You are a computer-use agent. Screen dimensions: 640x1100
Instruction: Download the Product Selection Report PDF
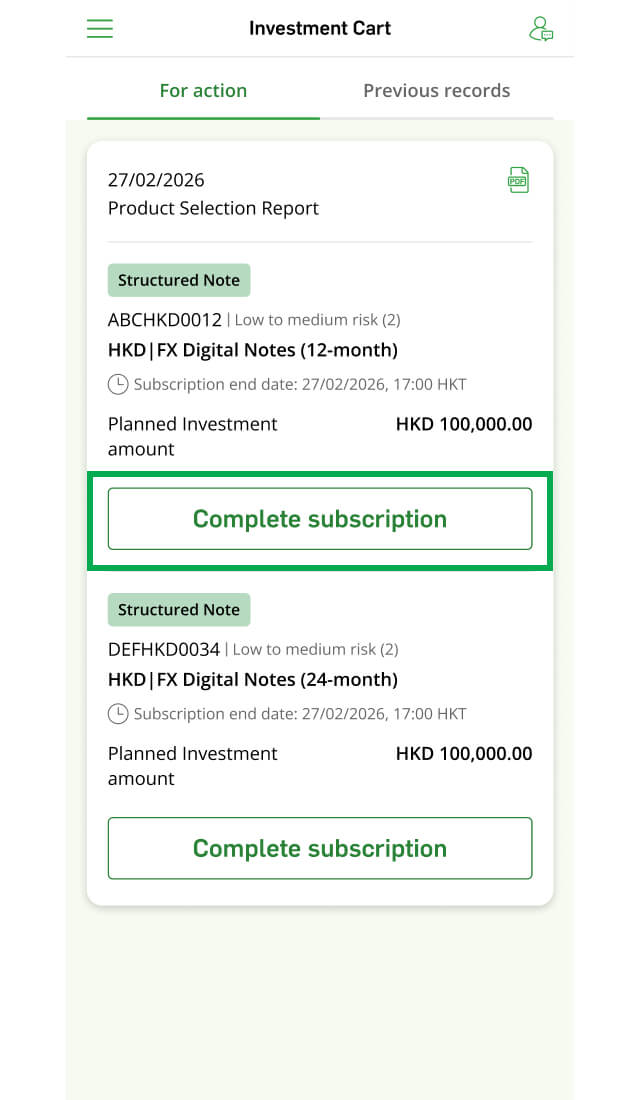[x=518, y=180]
